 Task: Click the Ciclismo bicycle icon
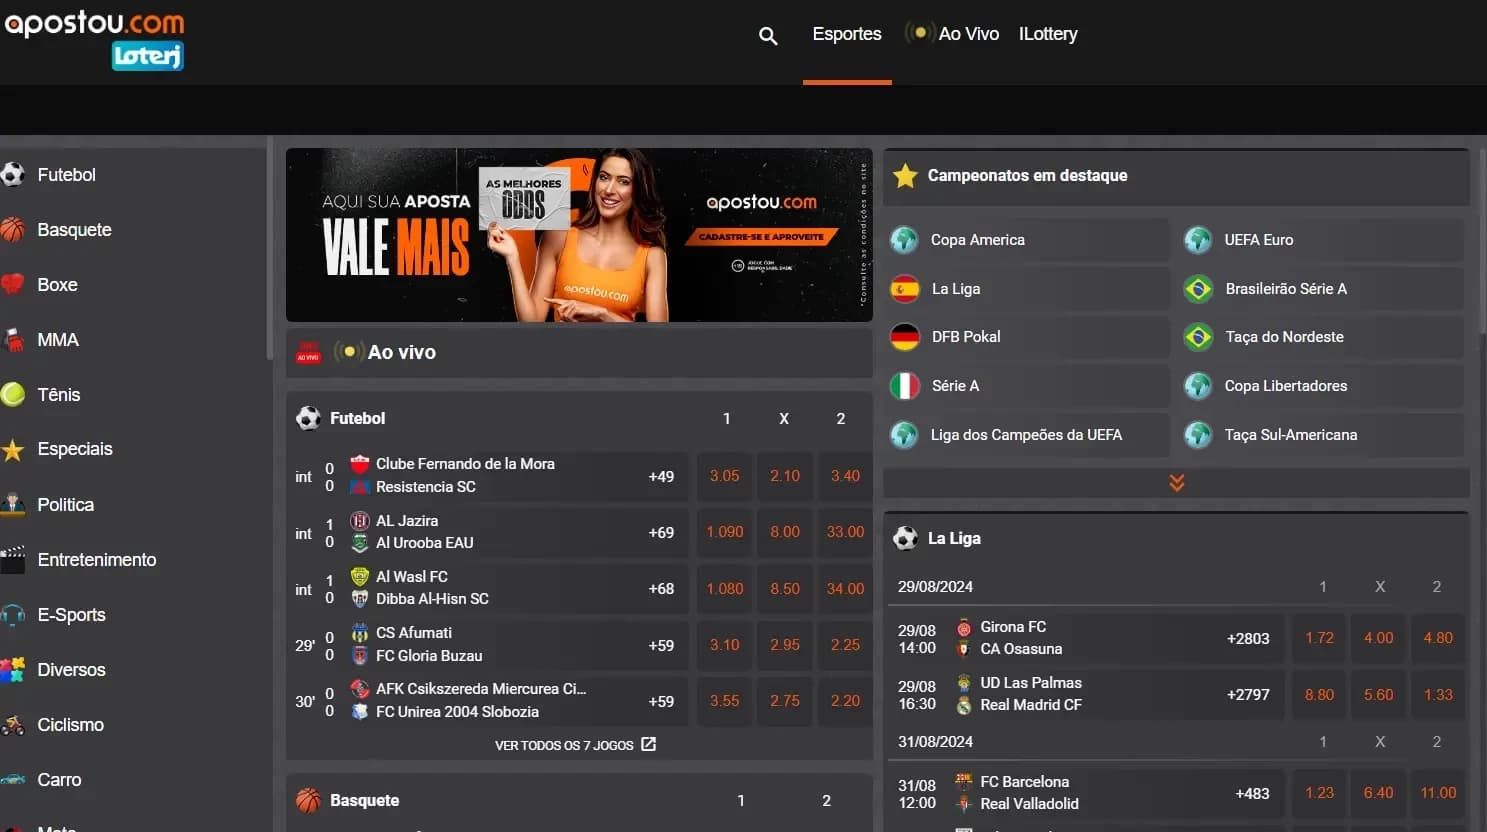pos(12,724)
